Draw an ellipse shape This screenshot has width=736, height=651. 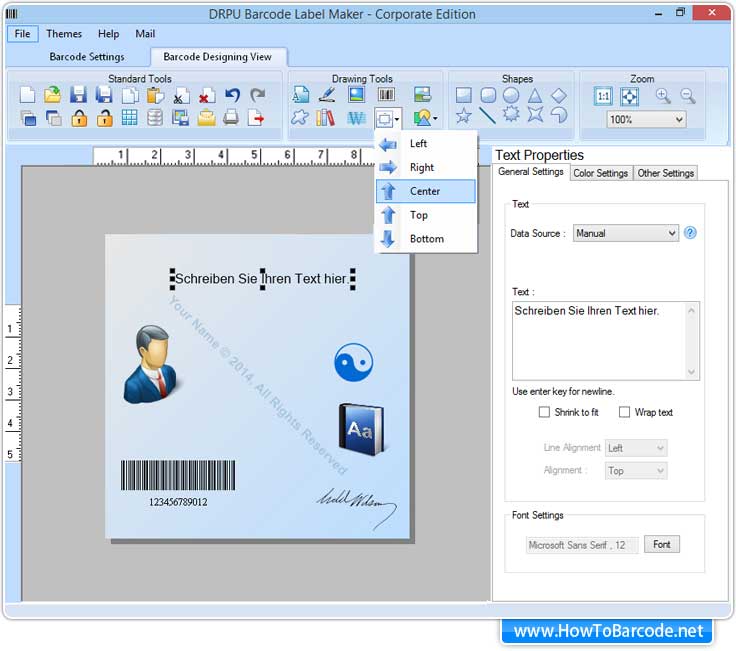coord(511,95)
